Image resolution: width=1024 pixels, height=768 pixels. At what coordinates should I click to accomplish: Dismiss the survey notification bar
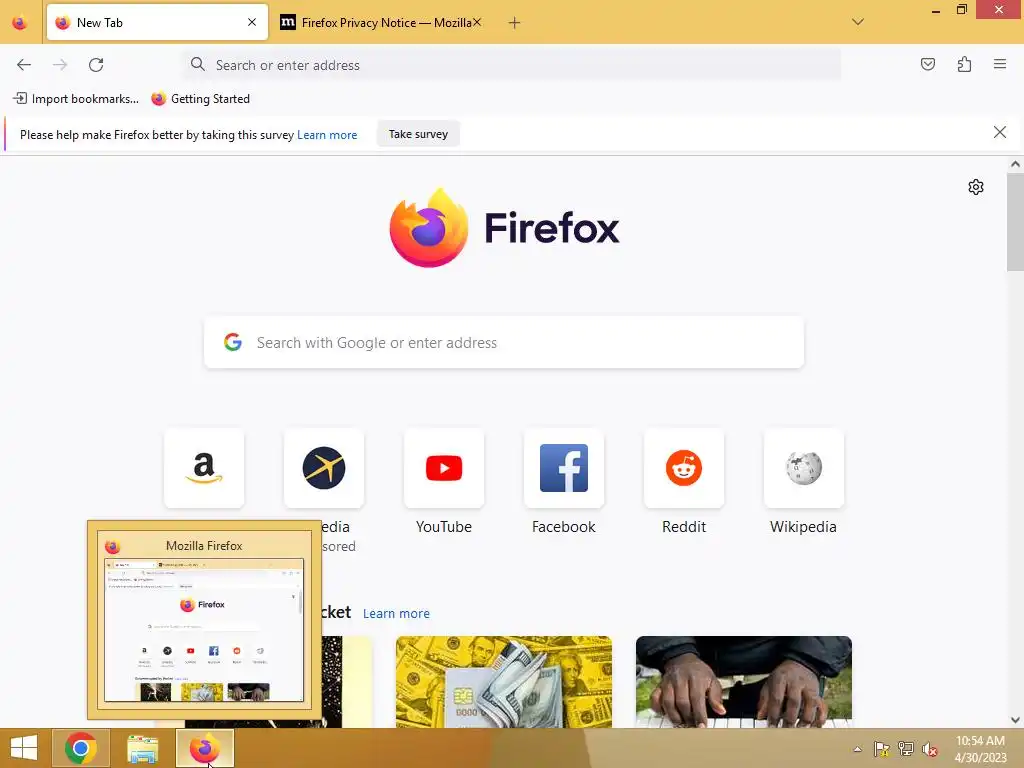(x=1000, y=133)
